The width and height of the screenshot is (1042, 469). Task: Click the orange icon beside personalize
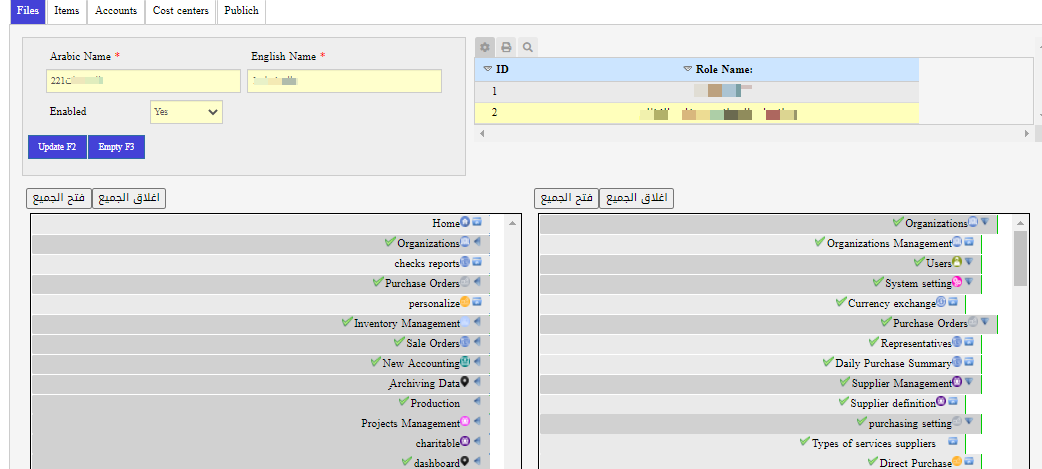click(x=465, y=302)
